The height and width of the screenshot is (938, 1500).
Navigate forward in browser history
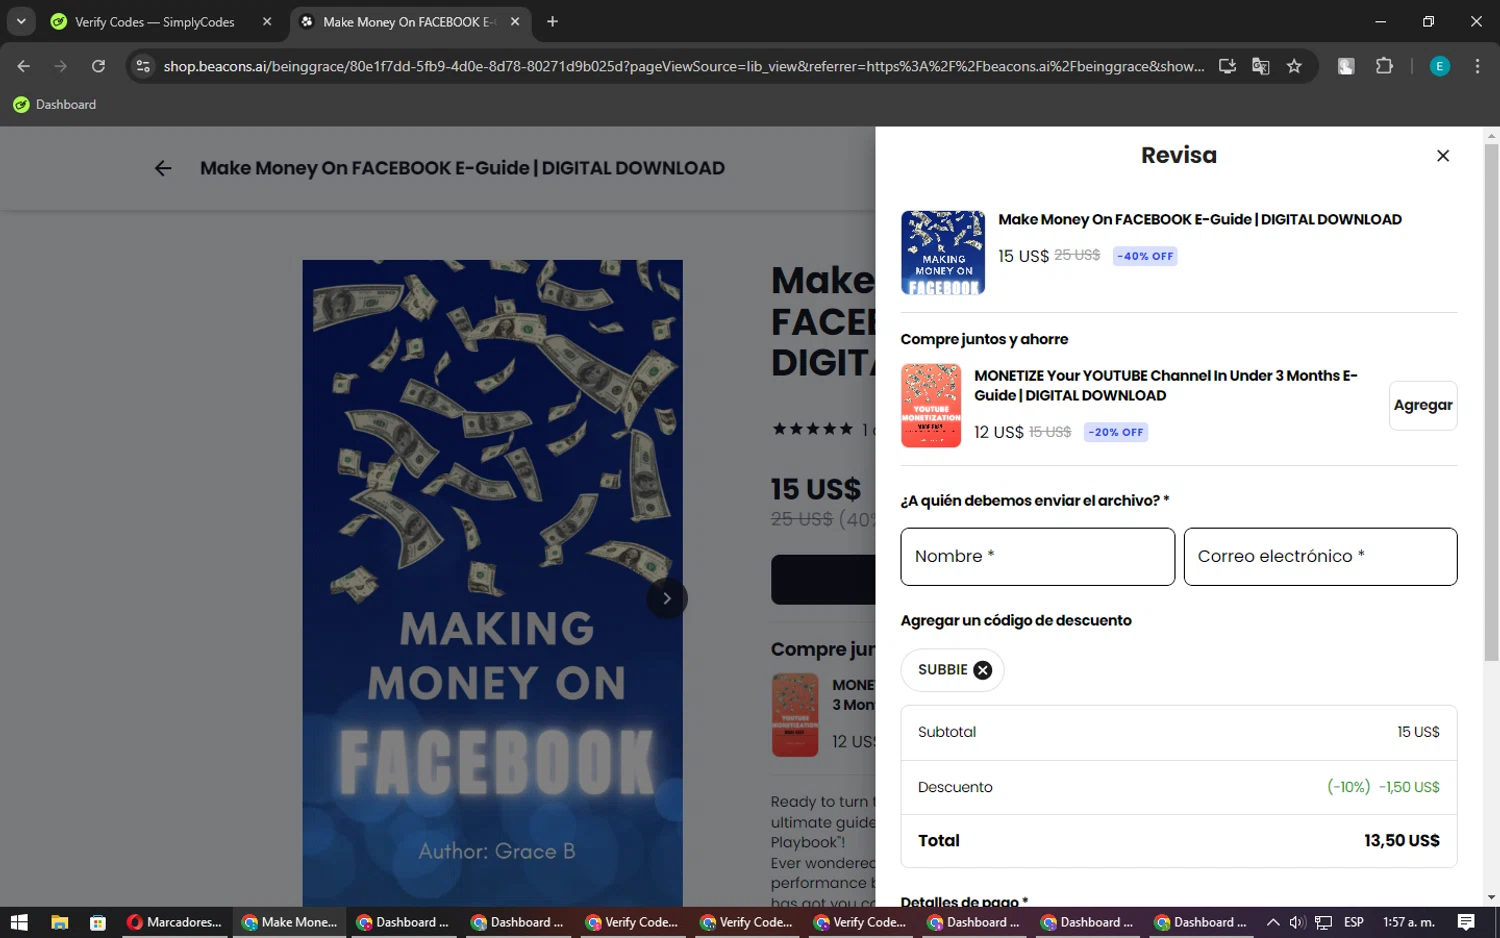61,66
